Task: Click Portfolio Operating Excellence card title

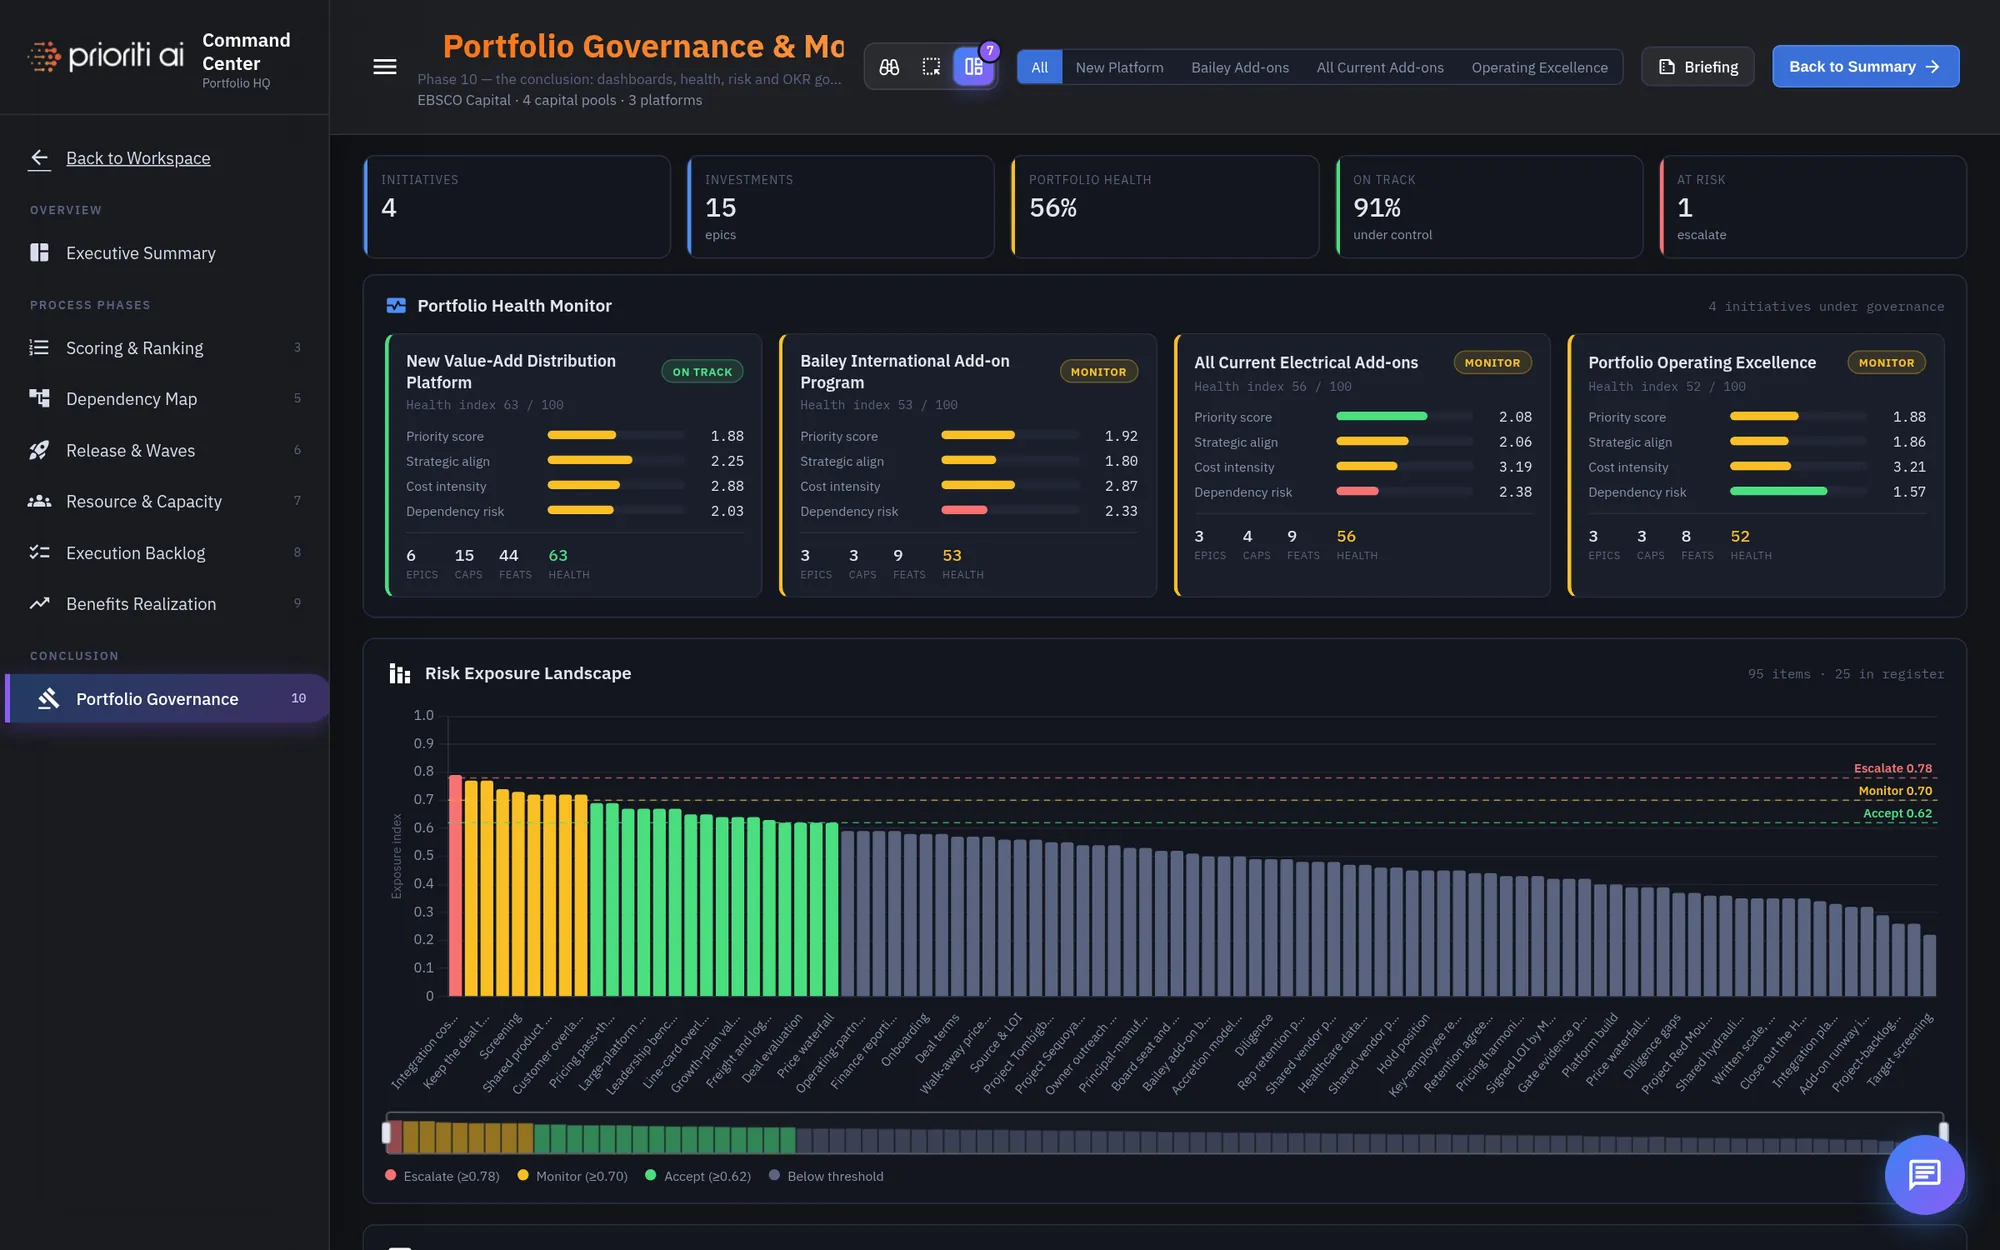Action: tap(1702, 363)
